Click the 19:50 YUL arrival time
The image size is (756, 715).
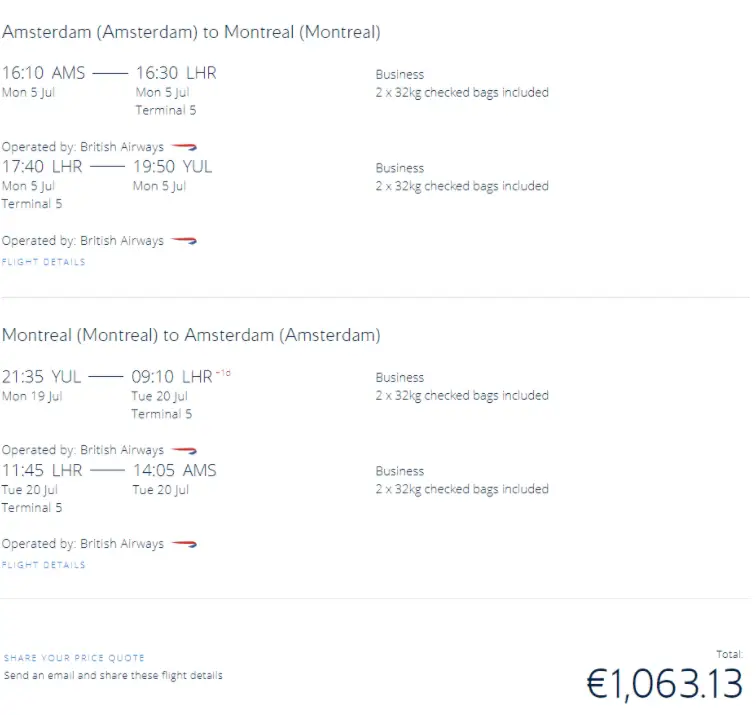172,167
